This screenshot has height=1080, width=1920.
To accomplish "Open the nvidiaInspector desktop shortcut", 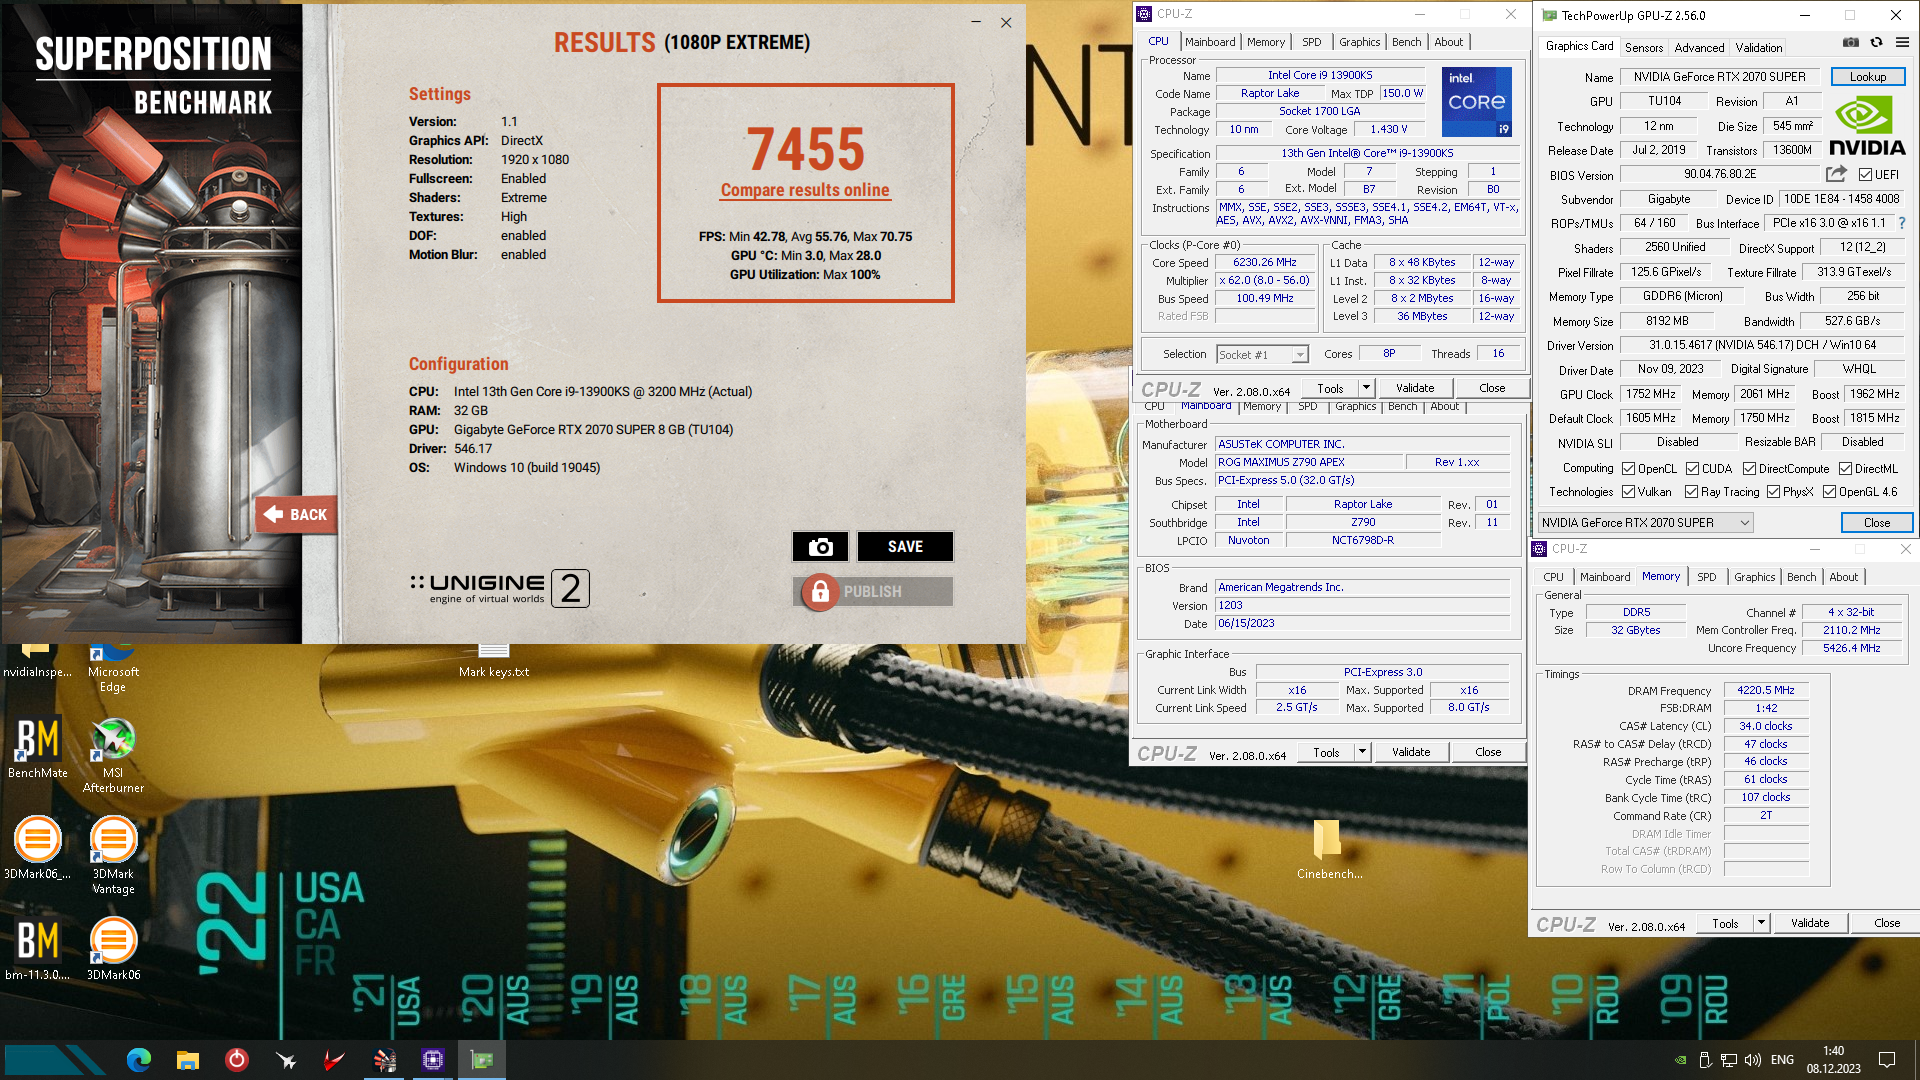I will pyautogui.click(x=37, y=661).
